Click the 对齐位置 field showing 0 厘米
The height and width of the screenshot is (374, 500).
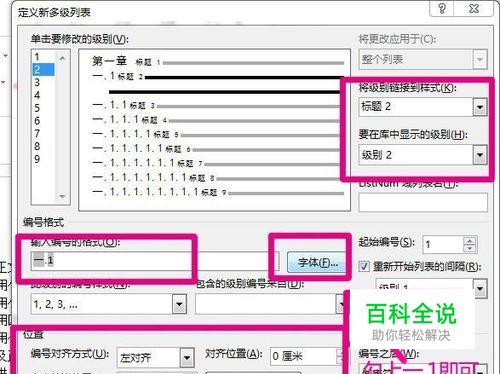pos(303,356)
